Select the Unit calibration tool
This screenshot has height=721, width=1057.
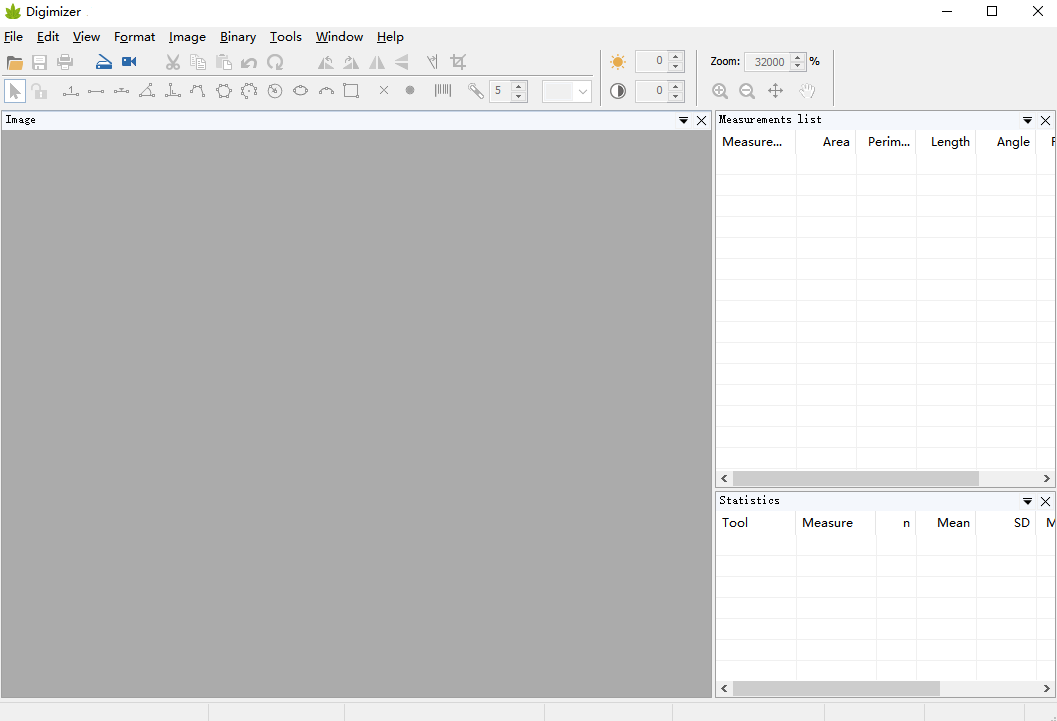pos(71,91)
